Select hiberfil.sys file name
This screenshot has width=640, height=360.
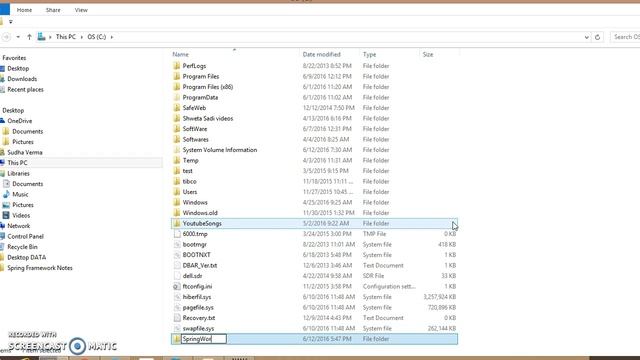coord(197,297)
